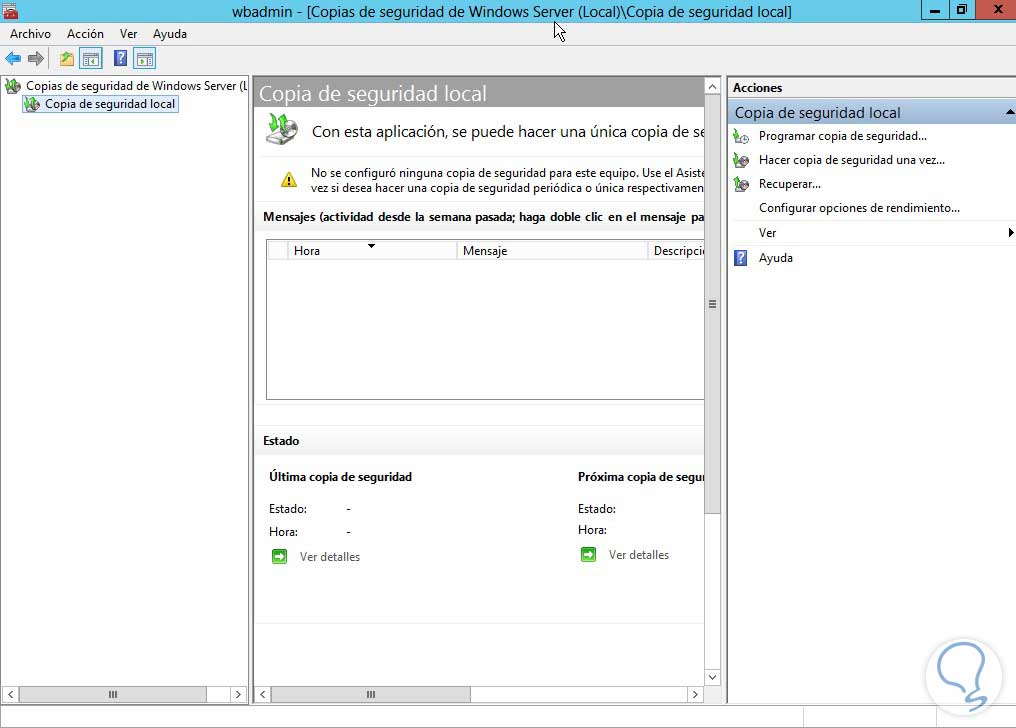The image size is (1016, 728).
Task: Click the tree pane horizontal scrollbar thumb
Action: [x=113, y=694]
